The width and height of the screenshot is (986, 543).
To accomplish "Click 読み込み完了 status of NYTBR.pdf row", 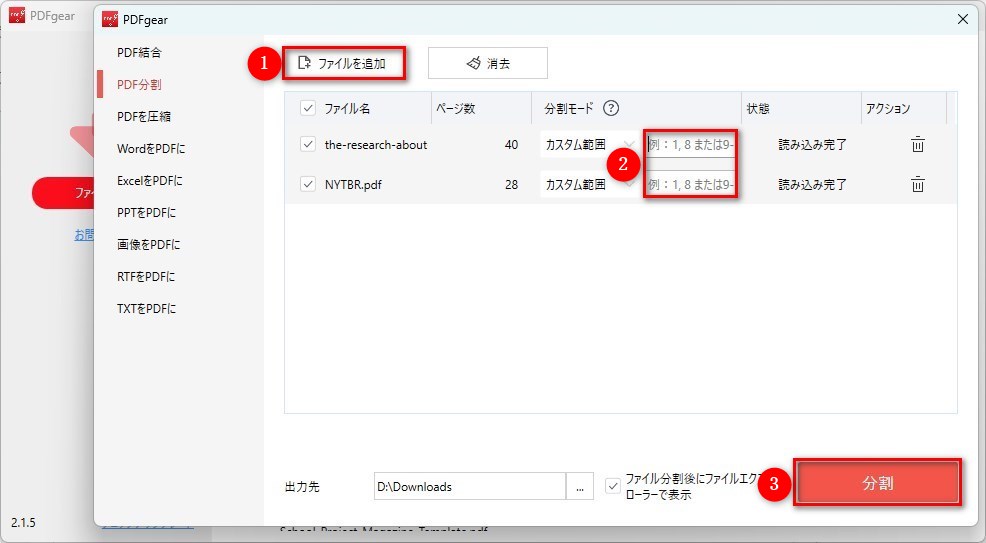I will 812,184.
